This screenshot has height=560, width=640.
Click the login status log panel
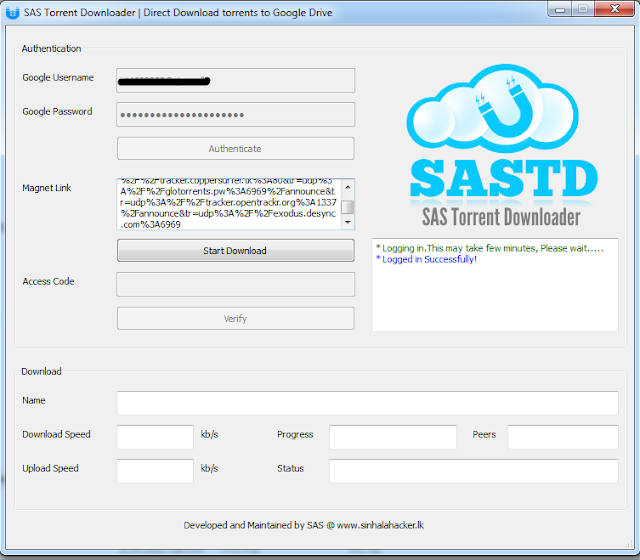494,285
